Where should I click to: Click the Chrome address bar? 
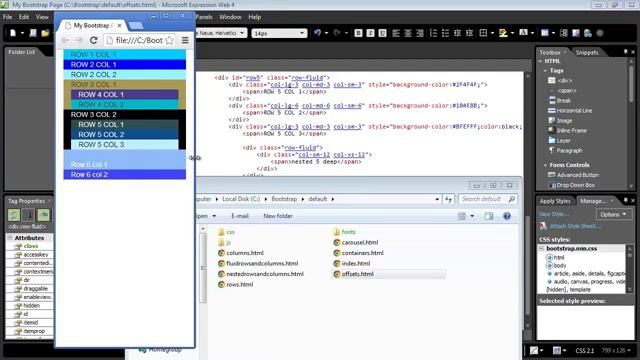[139, 40]
